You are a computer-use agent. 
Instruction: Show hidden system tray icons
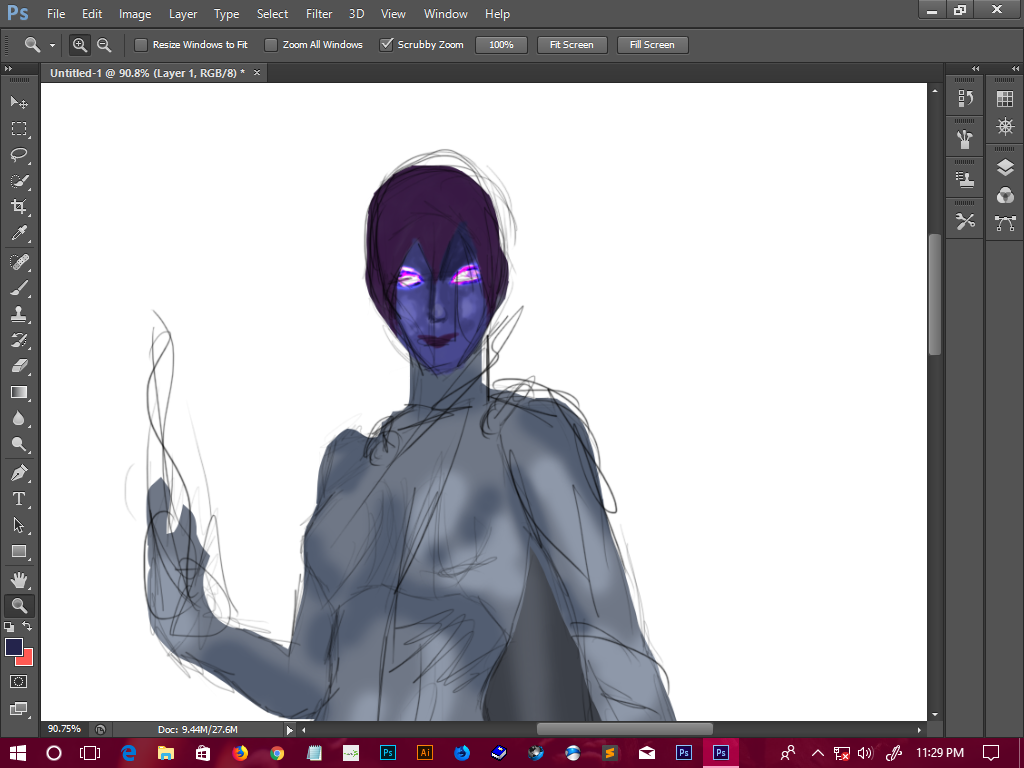(x=818, y=753)
